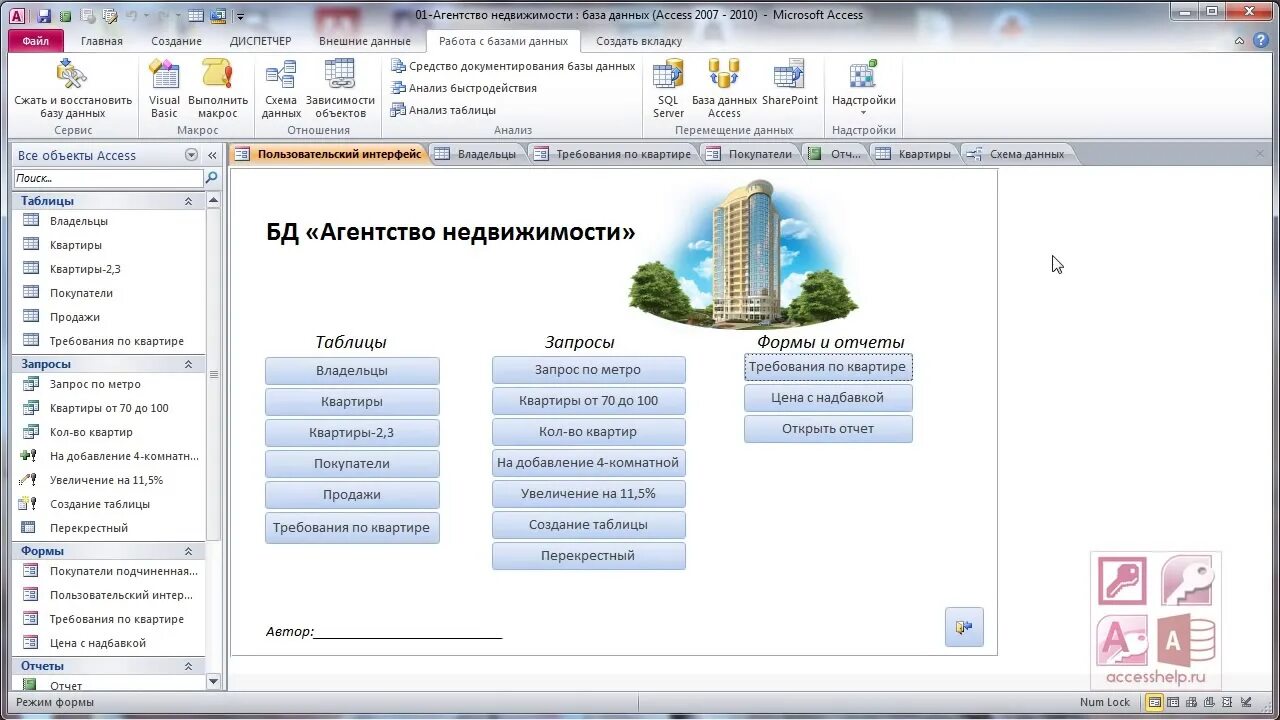Click Кол-во квартир button on form
The height and width of the screenshot is (720, 1280).
point(588,432)
